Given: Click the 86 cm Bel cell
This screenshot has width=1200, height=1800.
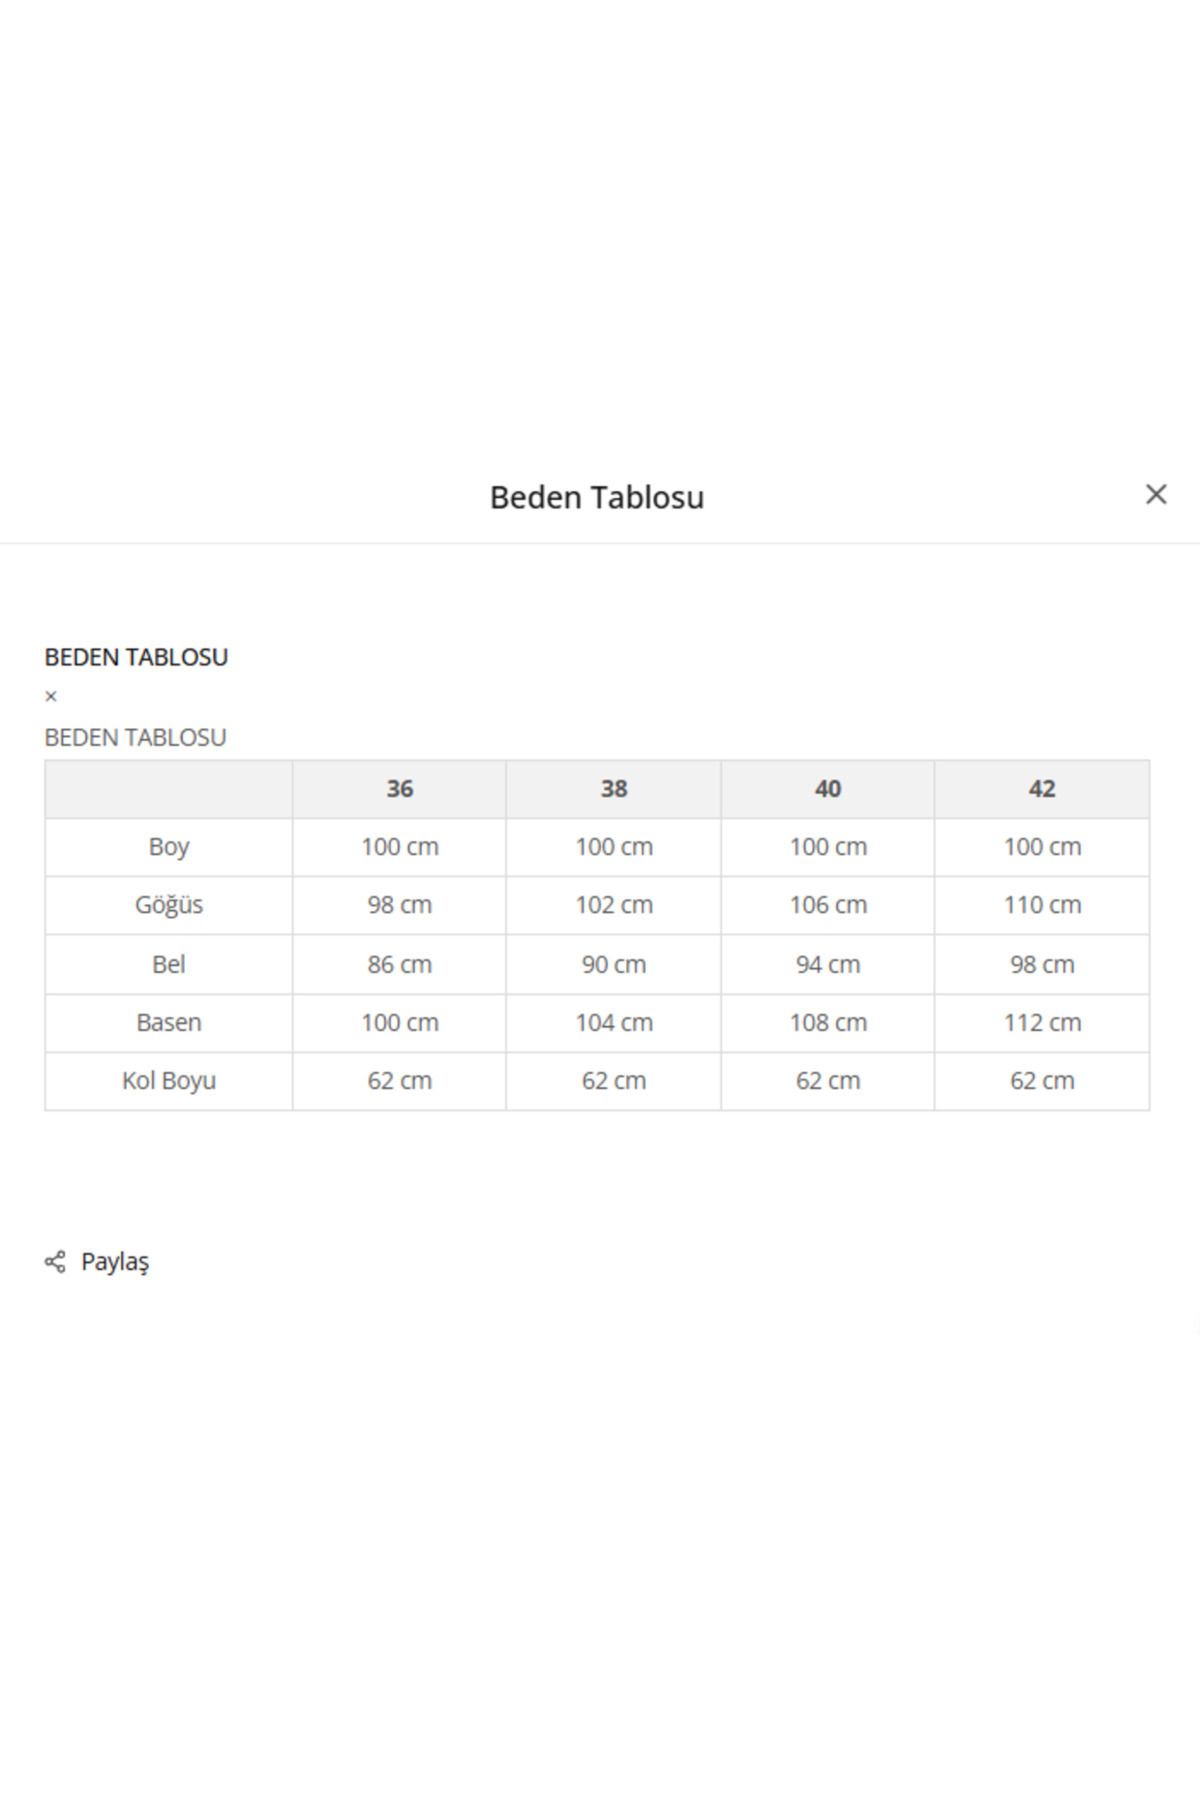Looking at the screenshot, I should tap(400, 964).
